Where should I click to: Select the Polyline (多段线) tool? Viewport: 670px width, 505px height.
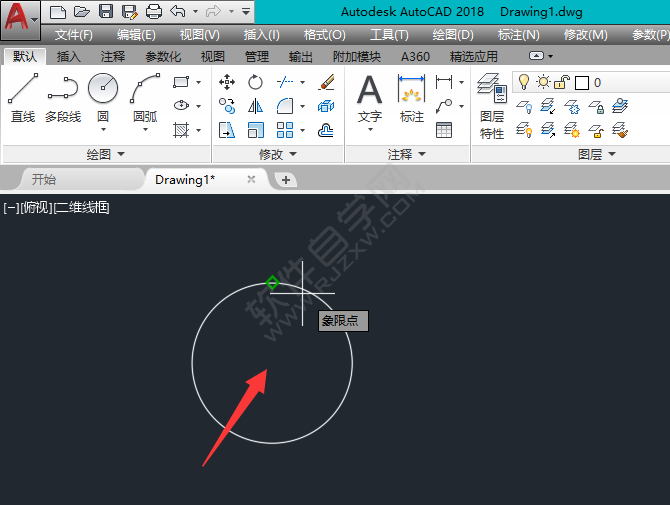click(63, 99)
